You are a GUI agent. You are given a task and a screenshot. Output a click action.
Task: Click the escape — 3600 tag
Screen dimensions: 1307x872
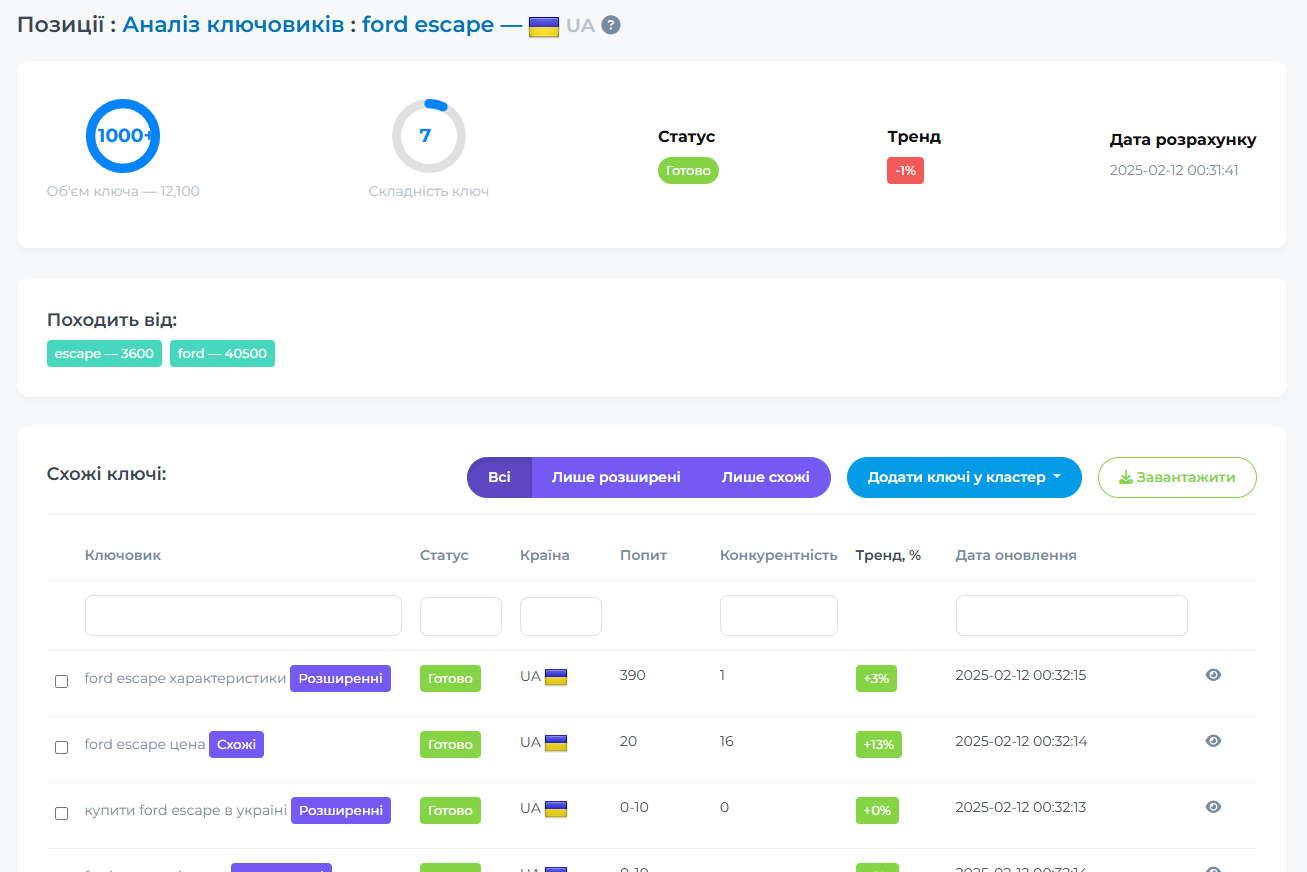tap(104, 354)
